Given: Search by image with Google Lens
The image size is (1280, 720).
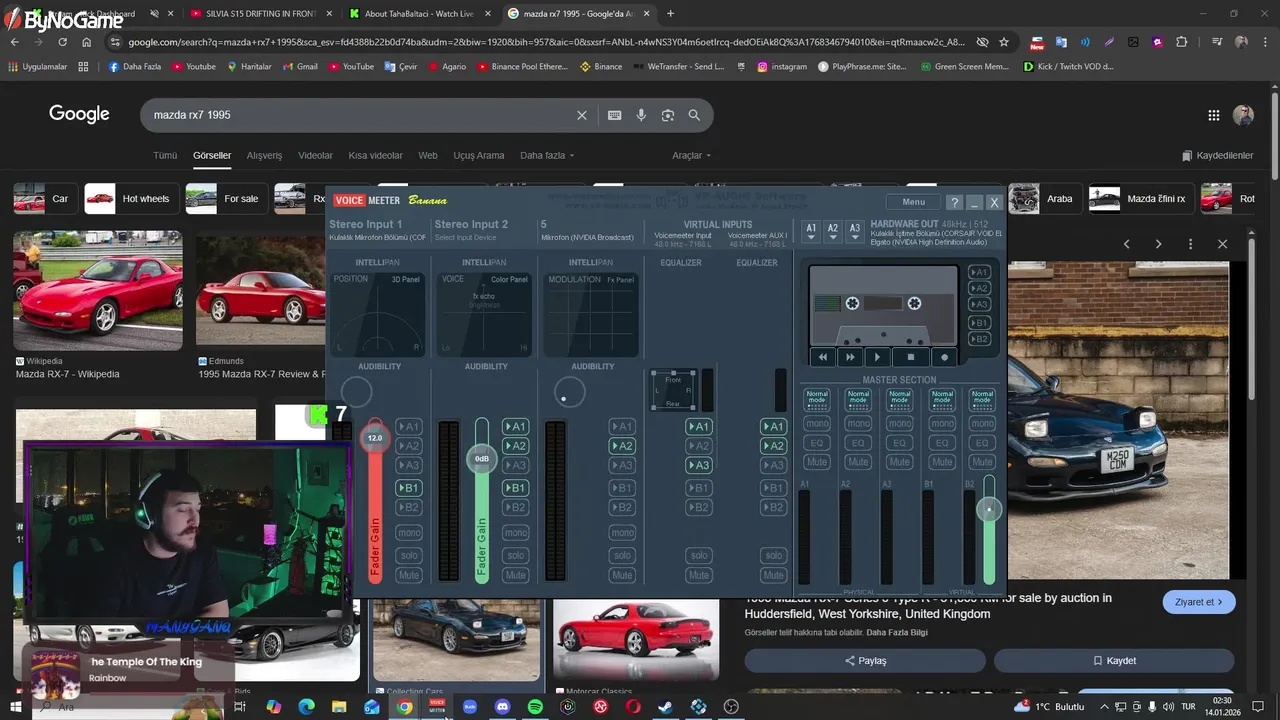Looking at the screenshot, I should click(x=668, y=115).
